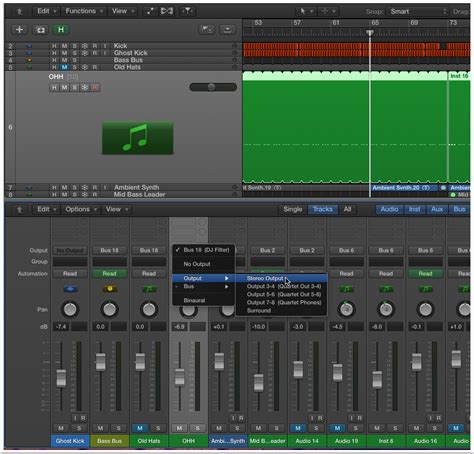Screen dimensions: 474x454
Task: Click the track header flag configuration button
Action: 207,29
